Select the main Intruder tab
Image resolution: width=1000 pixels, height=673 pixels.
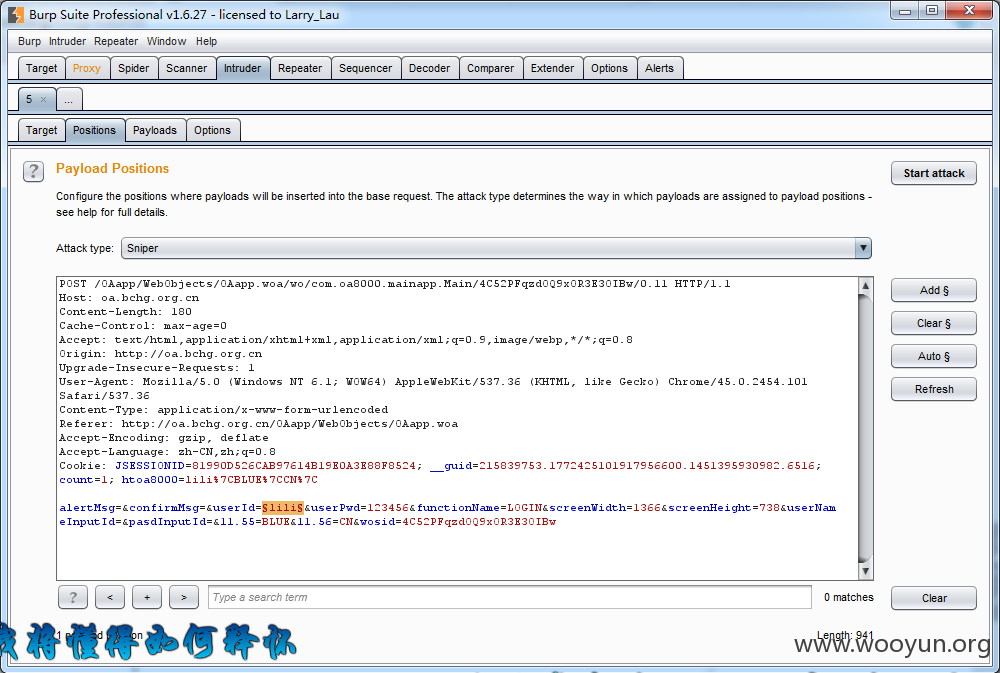[242, 68]
